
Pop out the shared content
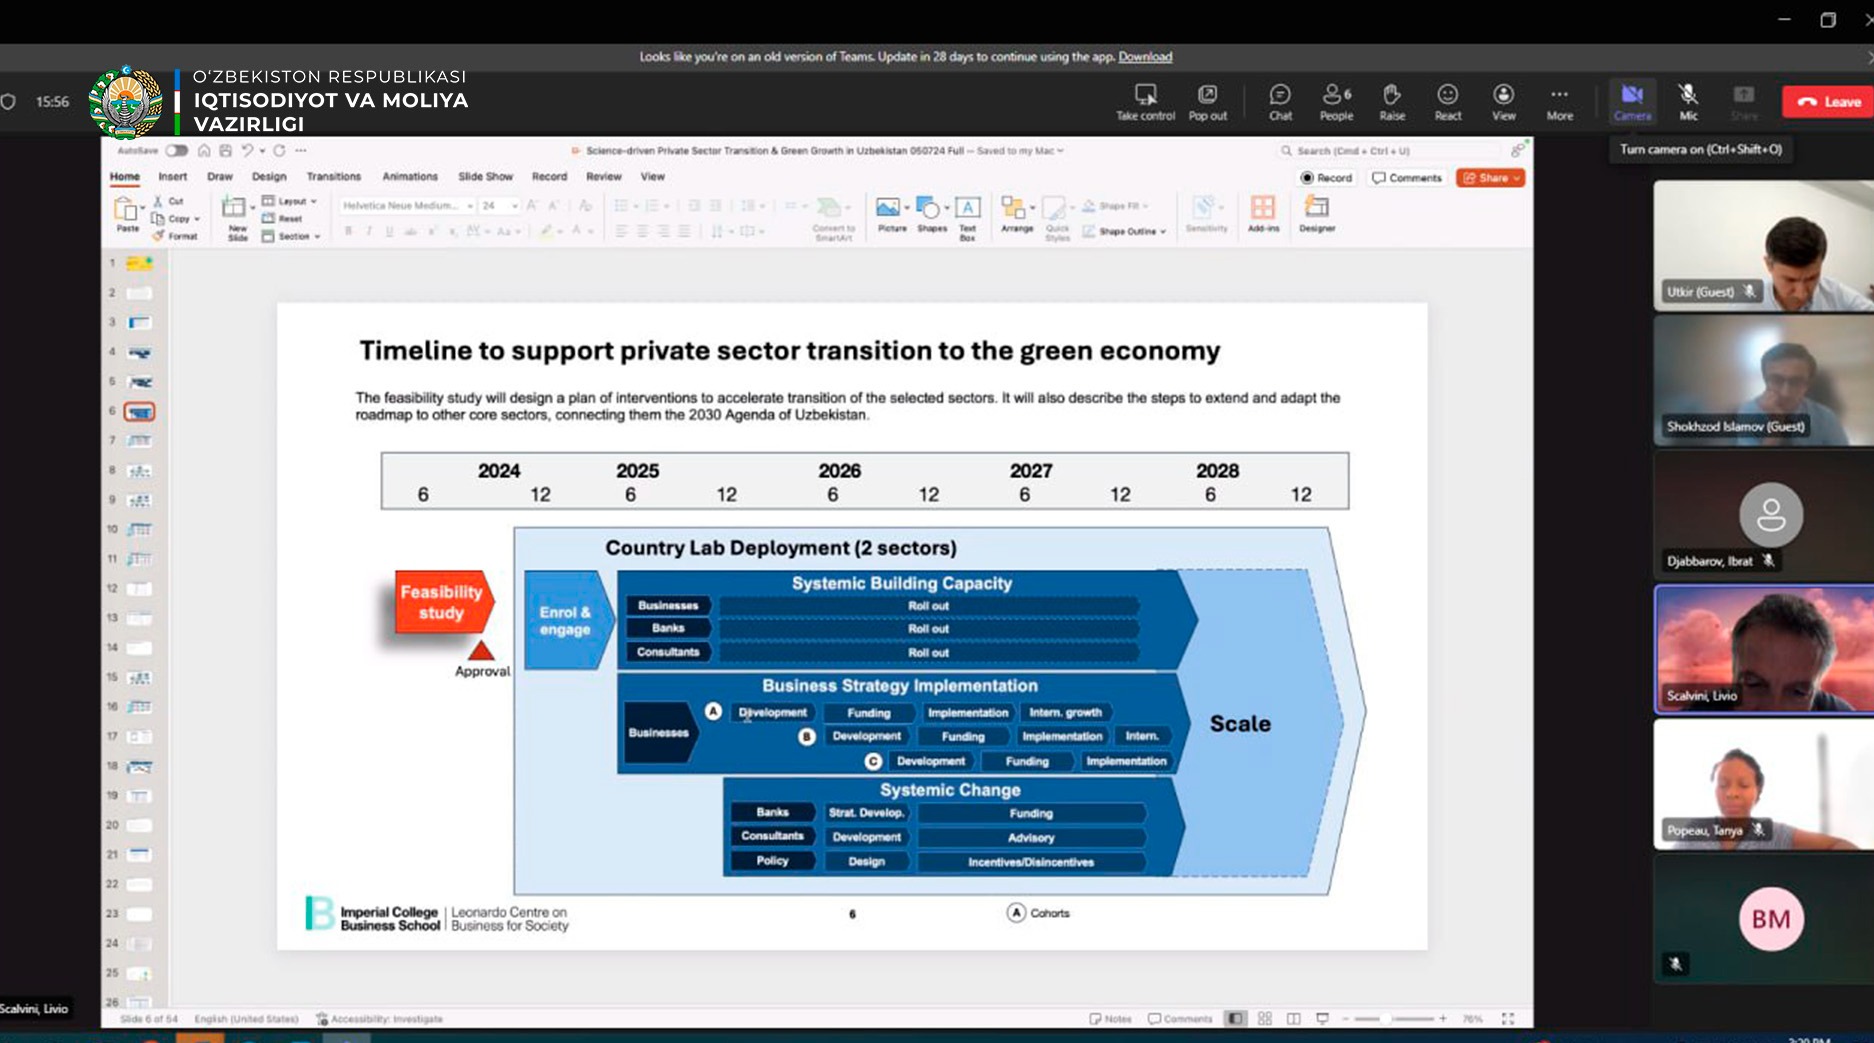(x=1207, y=101)
